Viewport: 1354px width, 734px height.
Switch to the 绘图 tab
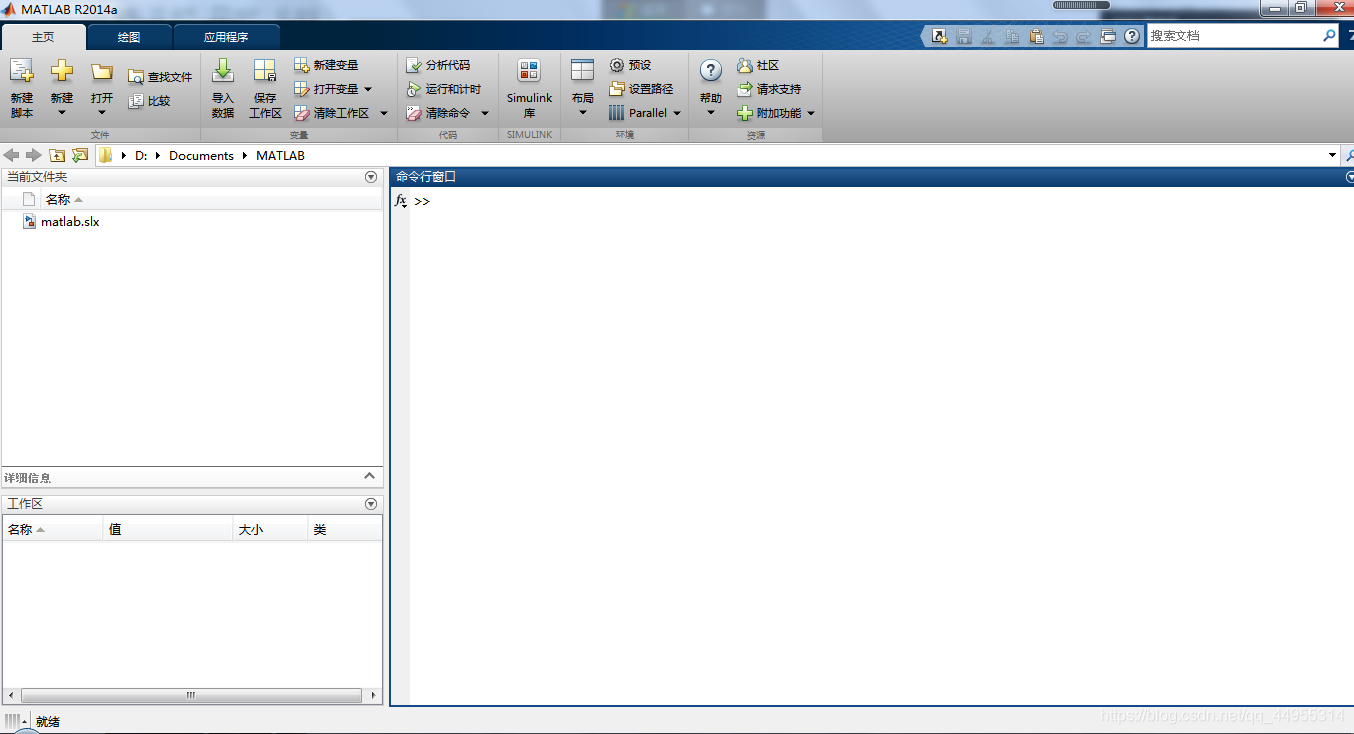pyautogui.click(x=129, y=37)
